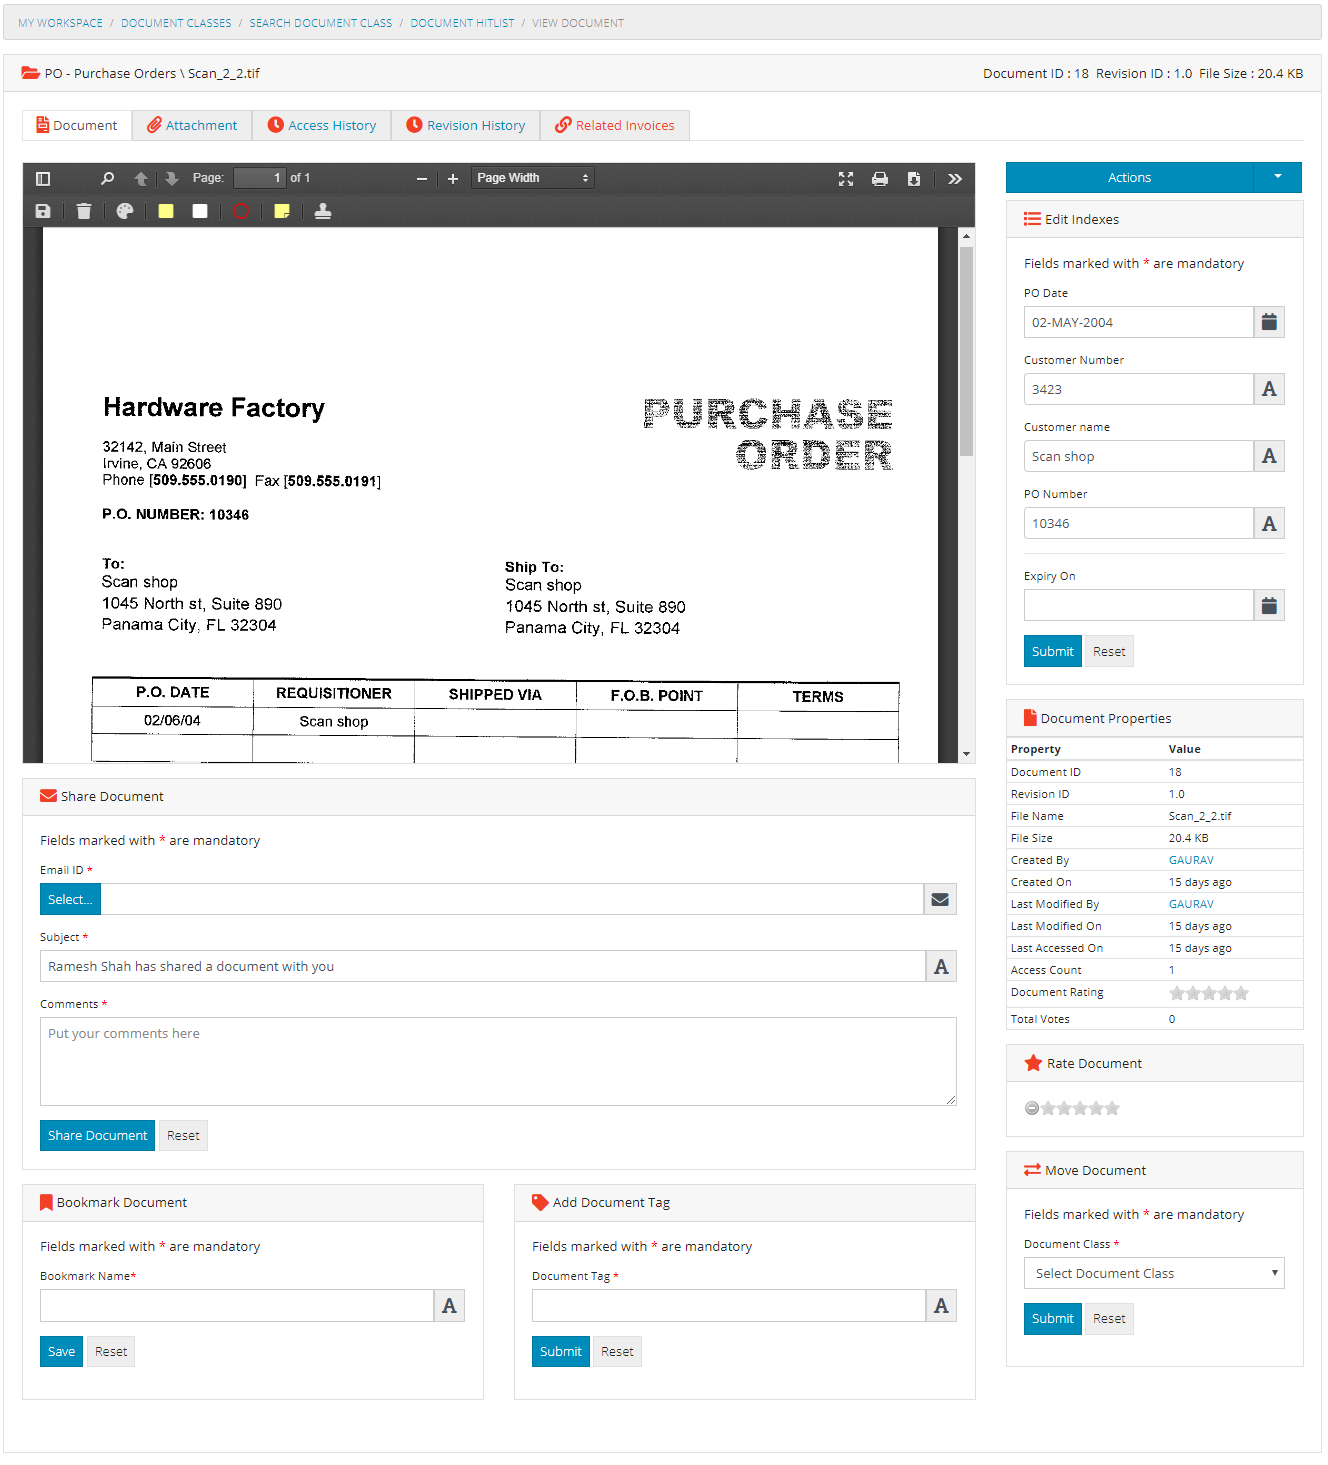
Task: Select the red circle annotation tool
Action: tap(241, 211)
